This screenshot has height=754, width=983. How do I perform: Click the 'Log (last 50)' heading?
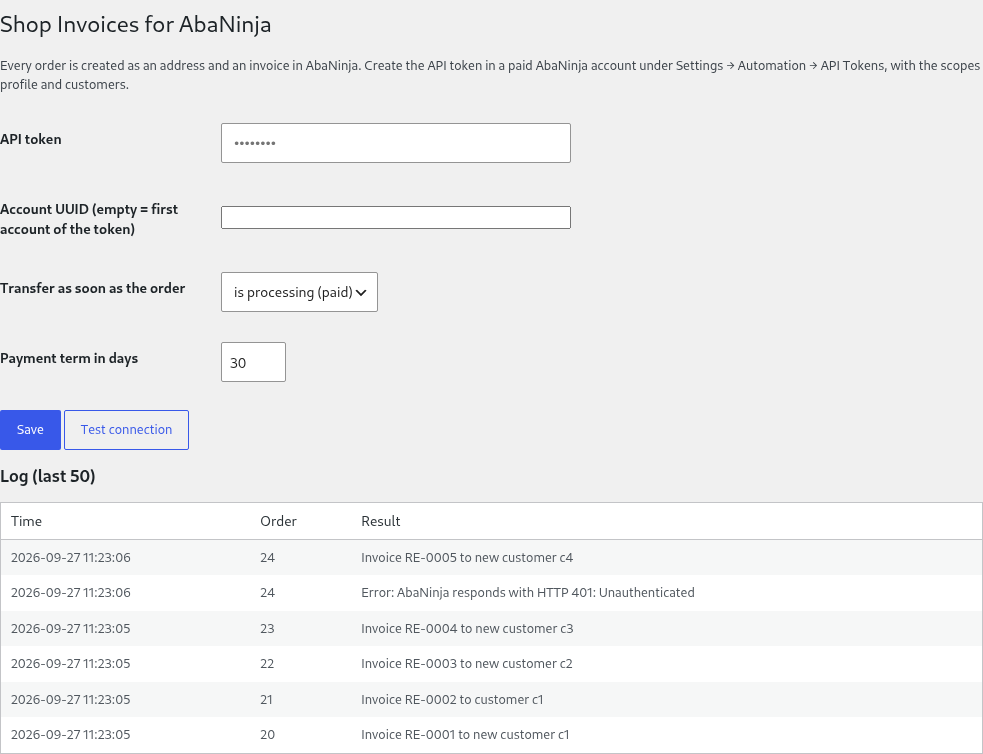tap(48, 476)
